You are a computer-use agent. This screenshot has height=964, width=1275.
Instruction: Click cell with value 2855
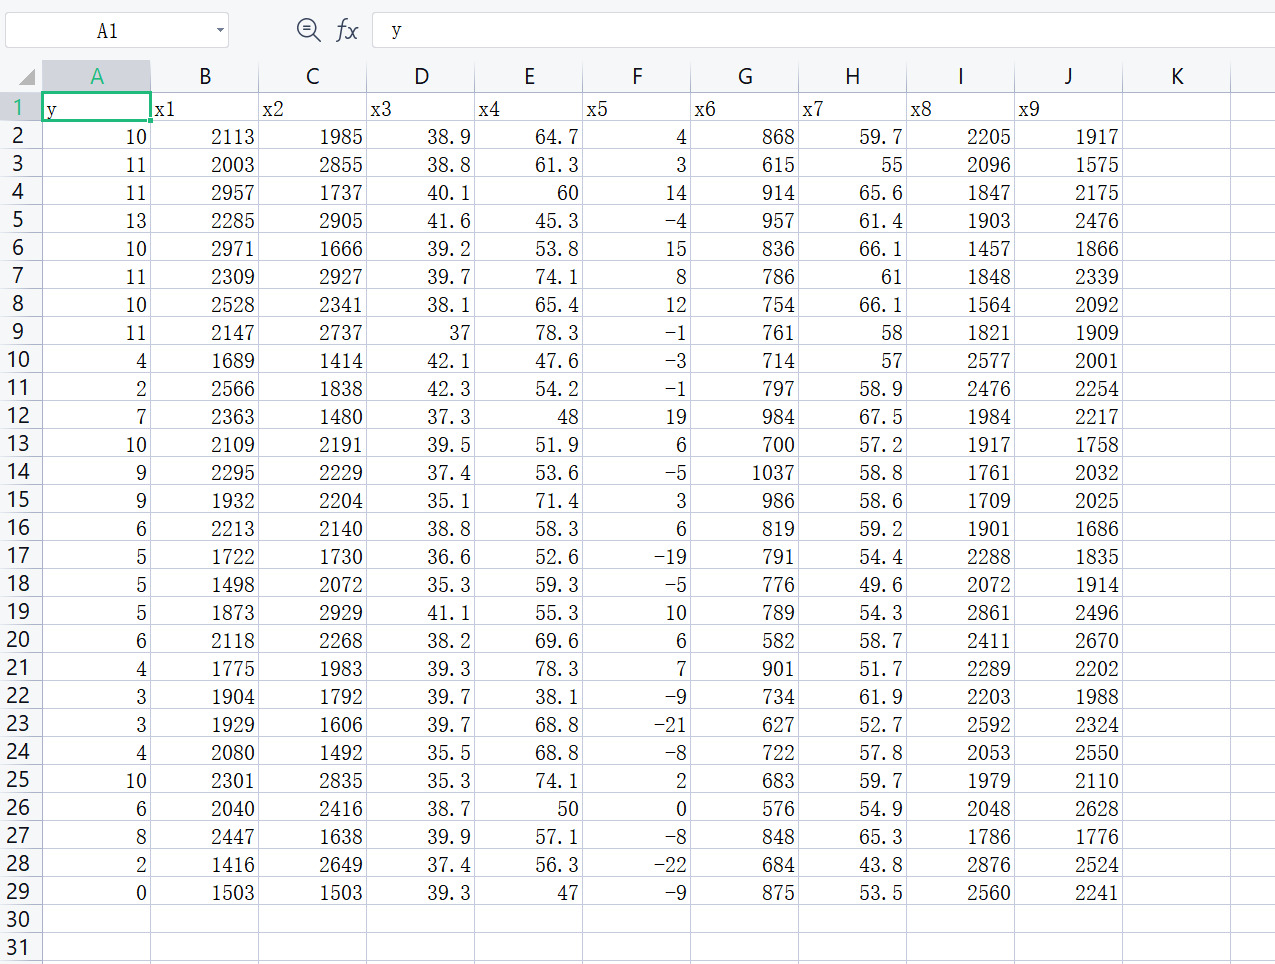(313, 163)
